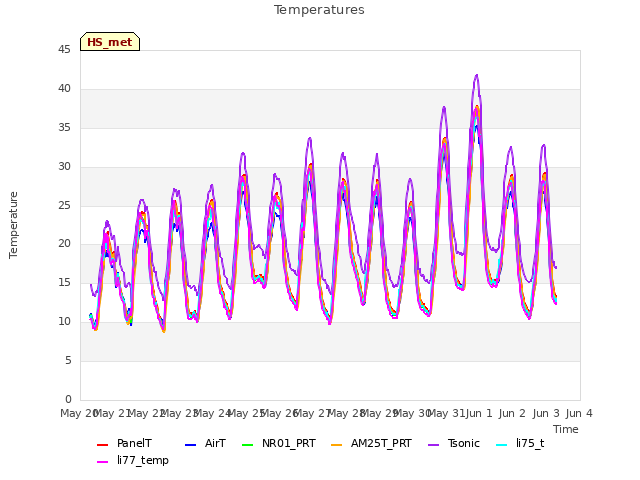Click the 10 y-axis tick label
Screen dimensions: 640x480
pyautogui.click(x=64, y=322)
